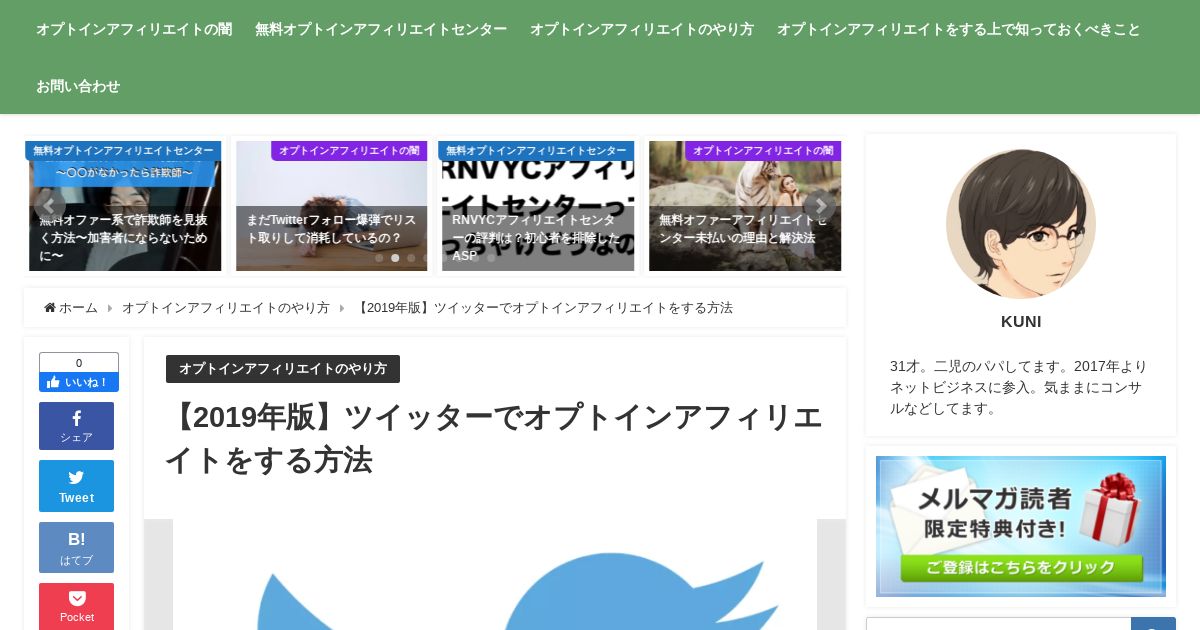
Task: Share article via Tweet button
Action: click(76, 486)
